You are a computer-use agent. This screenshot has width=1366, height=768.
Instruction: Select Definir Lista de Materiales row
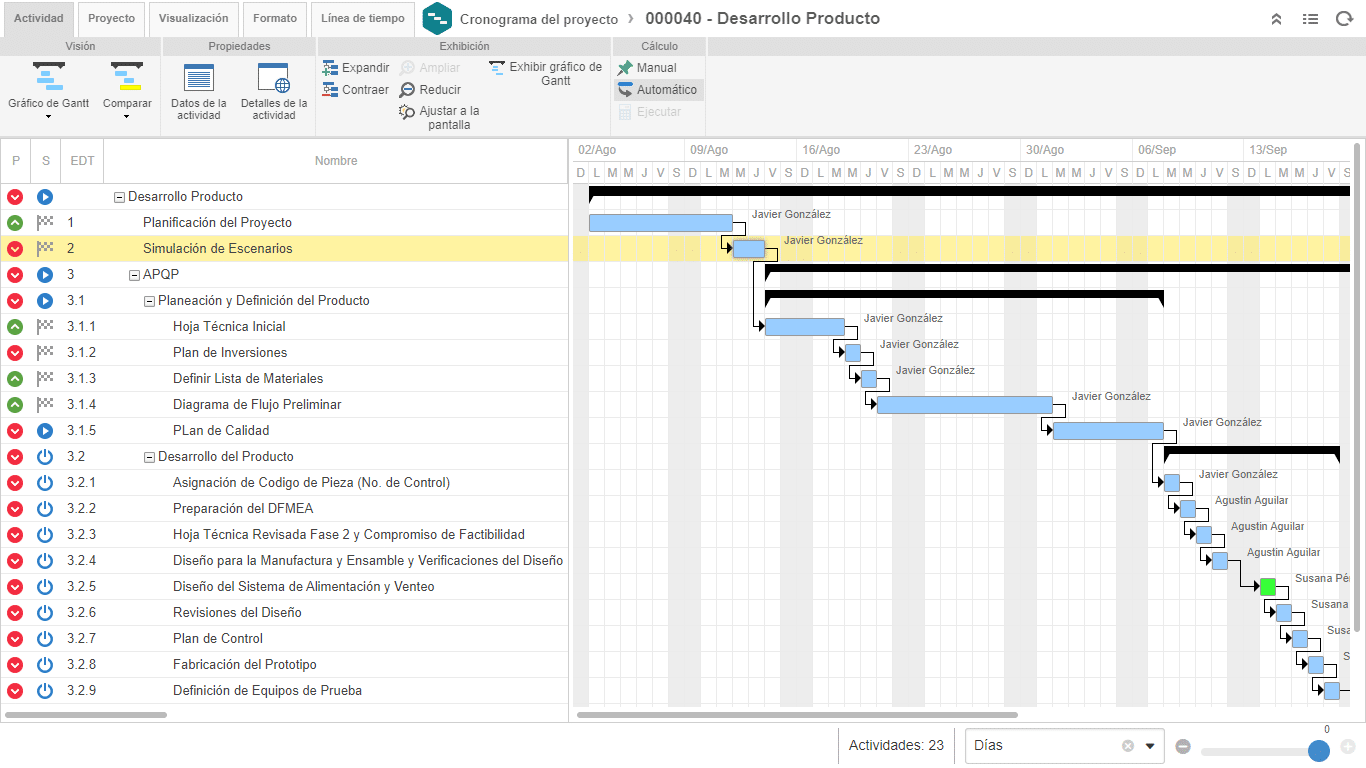pyautogui.click(x=284, y=379)
